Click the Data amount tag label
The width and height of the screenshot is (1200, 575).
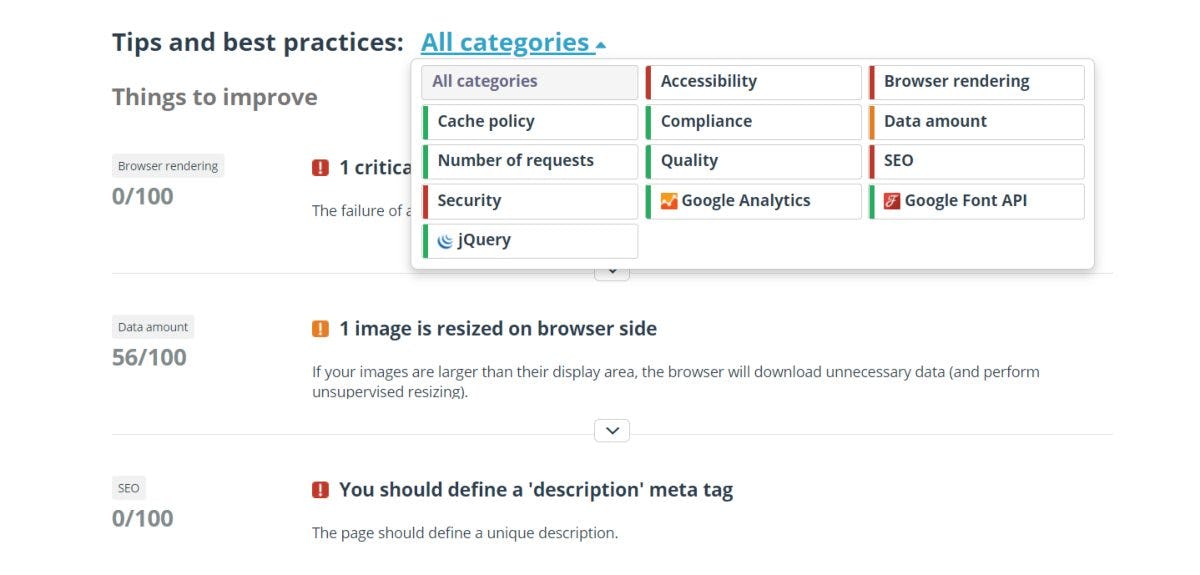pyautogui.click(x=152, y=327)
